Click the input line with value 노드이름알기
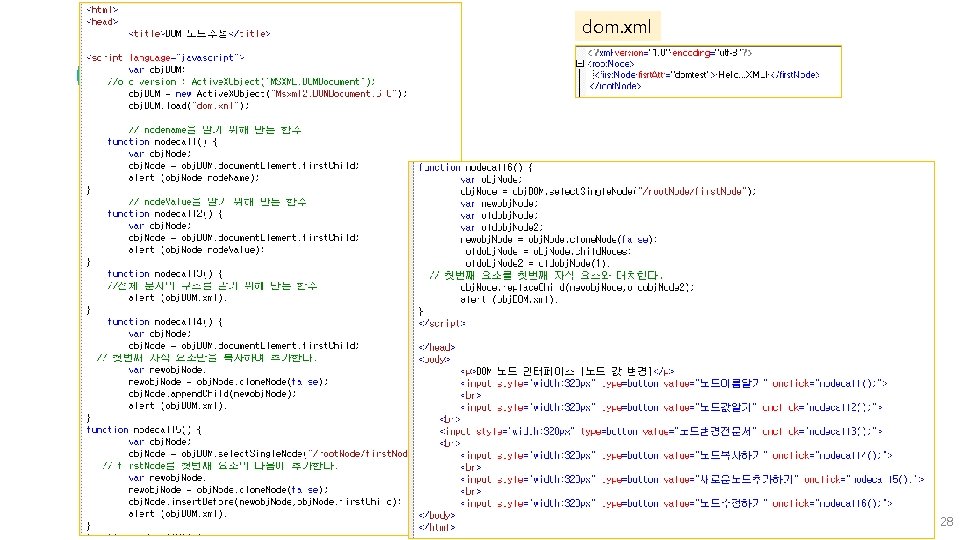The width and height of the screenshot is (960, 540). [674, 383]
